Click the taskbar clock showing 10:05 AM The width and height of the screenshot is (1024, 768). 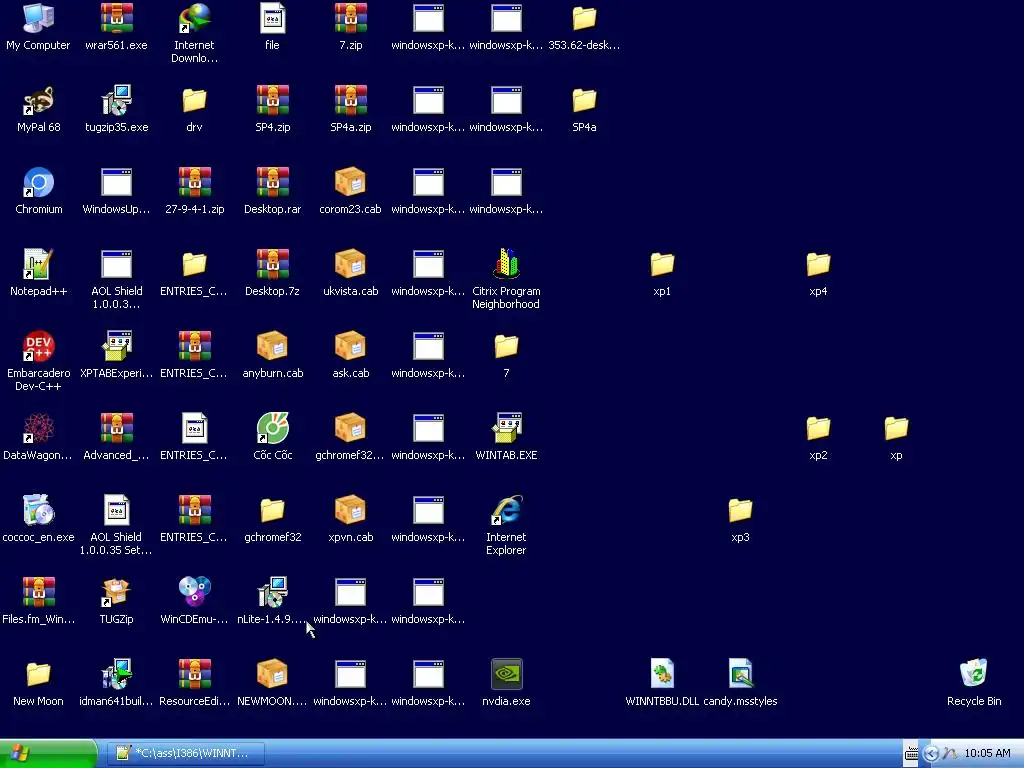click(987, 754)
